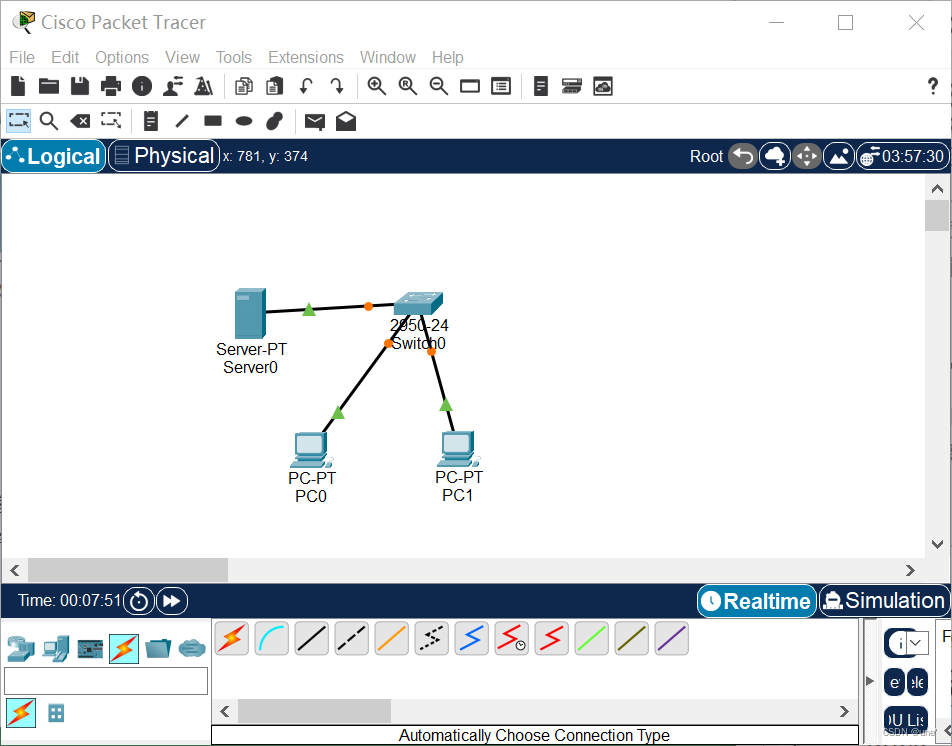Zoom out of the workspace
The image size is (952, 746).
pyautogui.click(x=439, y=86)
